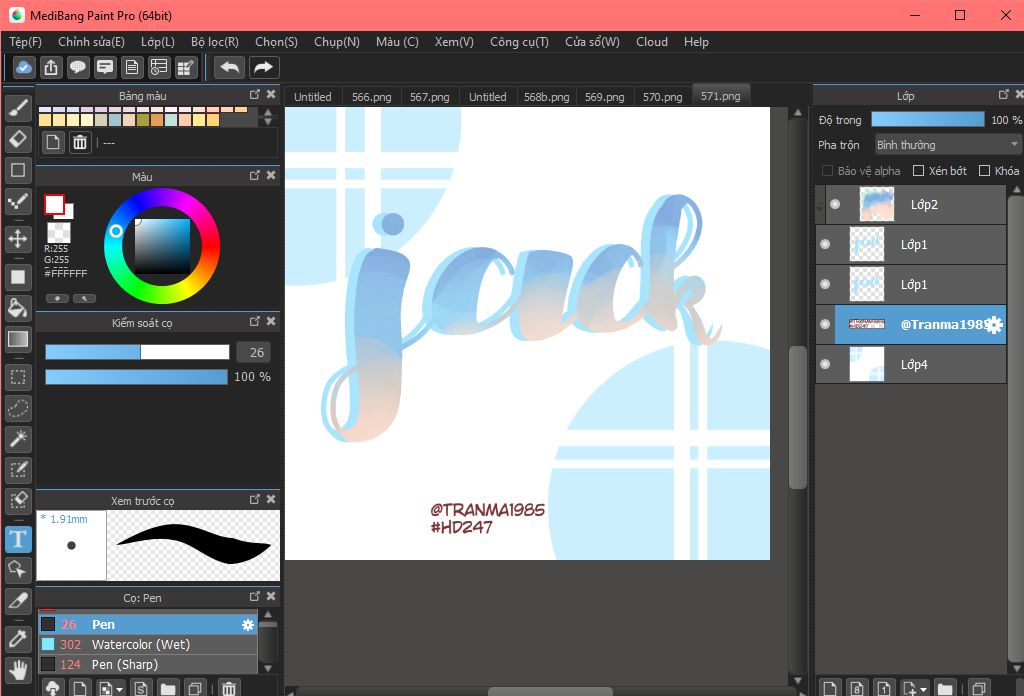Open the Bộ lọc(R) menu
The image size is (1024, 696).
(x=215, y=42)
